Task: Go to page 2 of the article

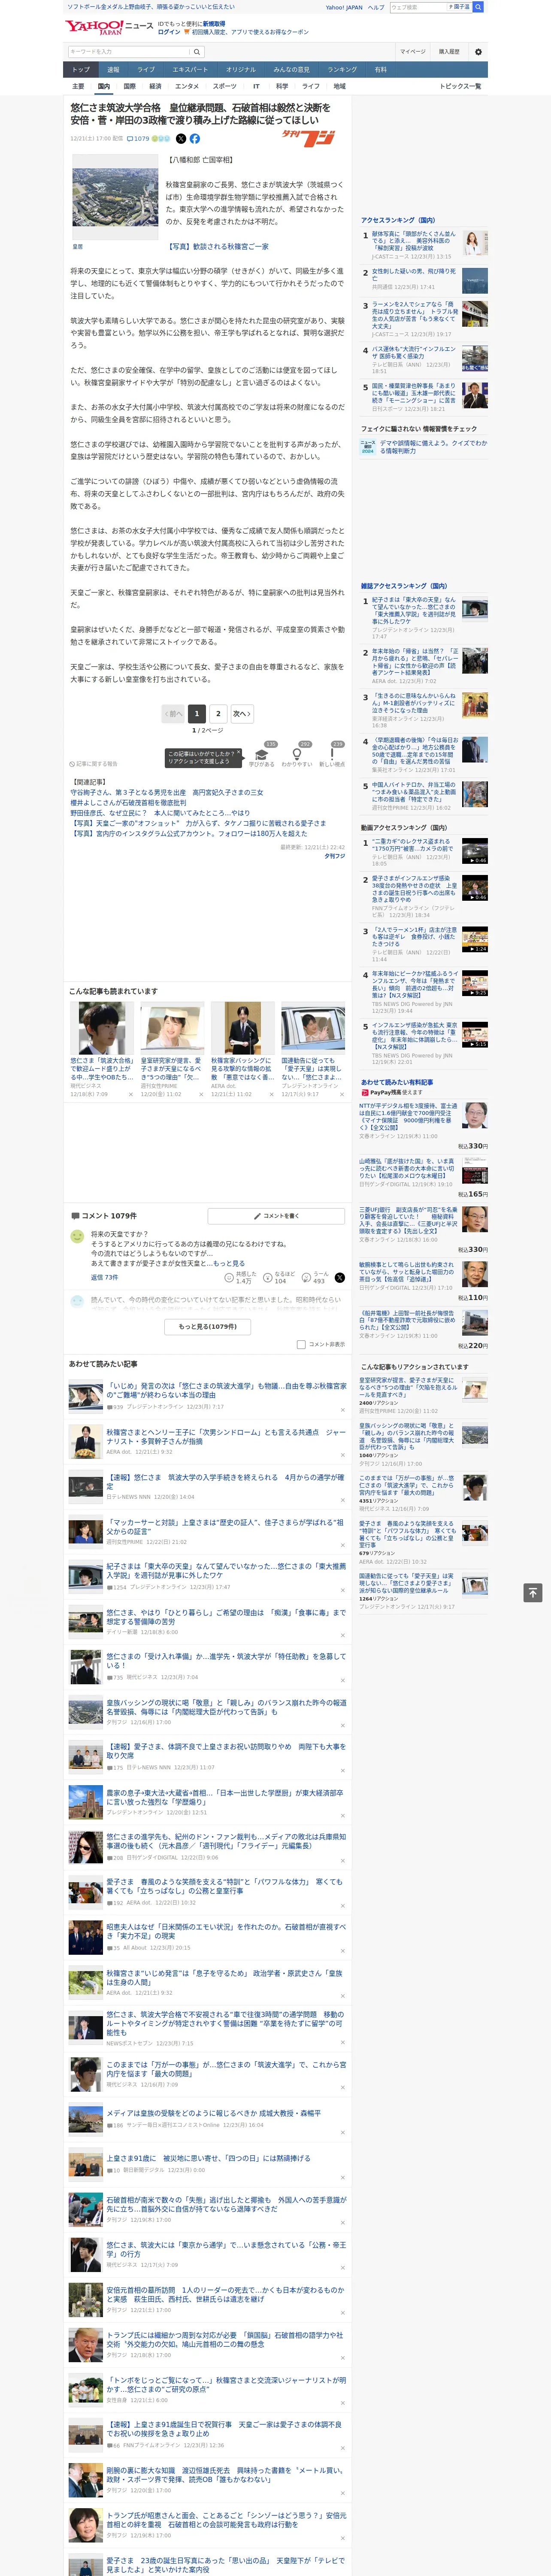Action: click(x=218, y=714)
